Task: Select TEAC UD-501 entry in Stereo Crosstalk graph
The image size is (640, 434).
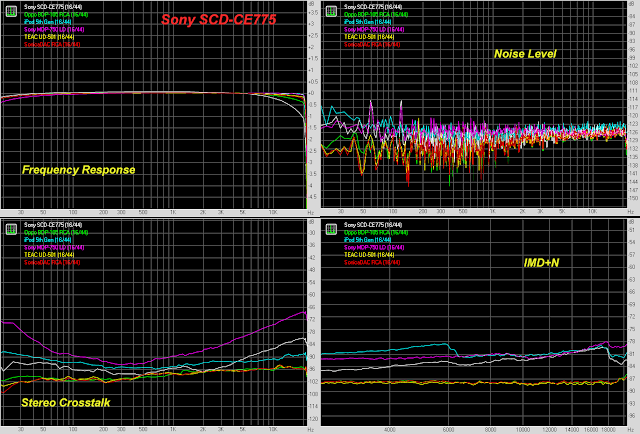Action: 49,255
